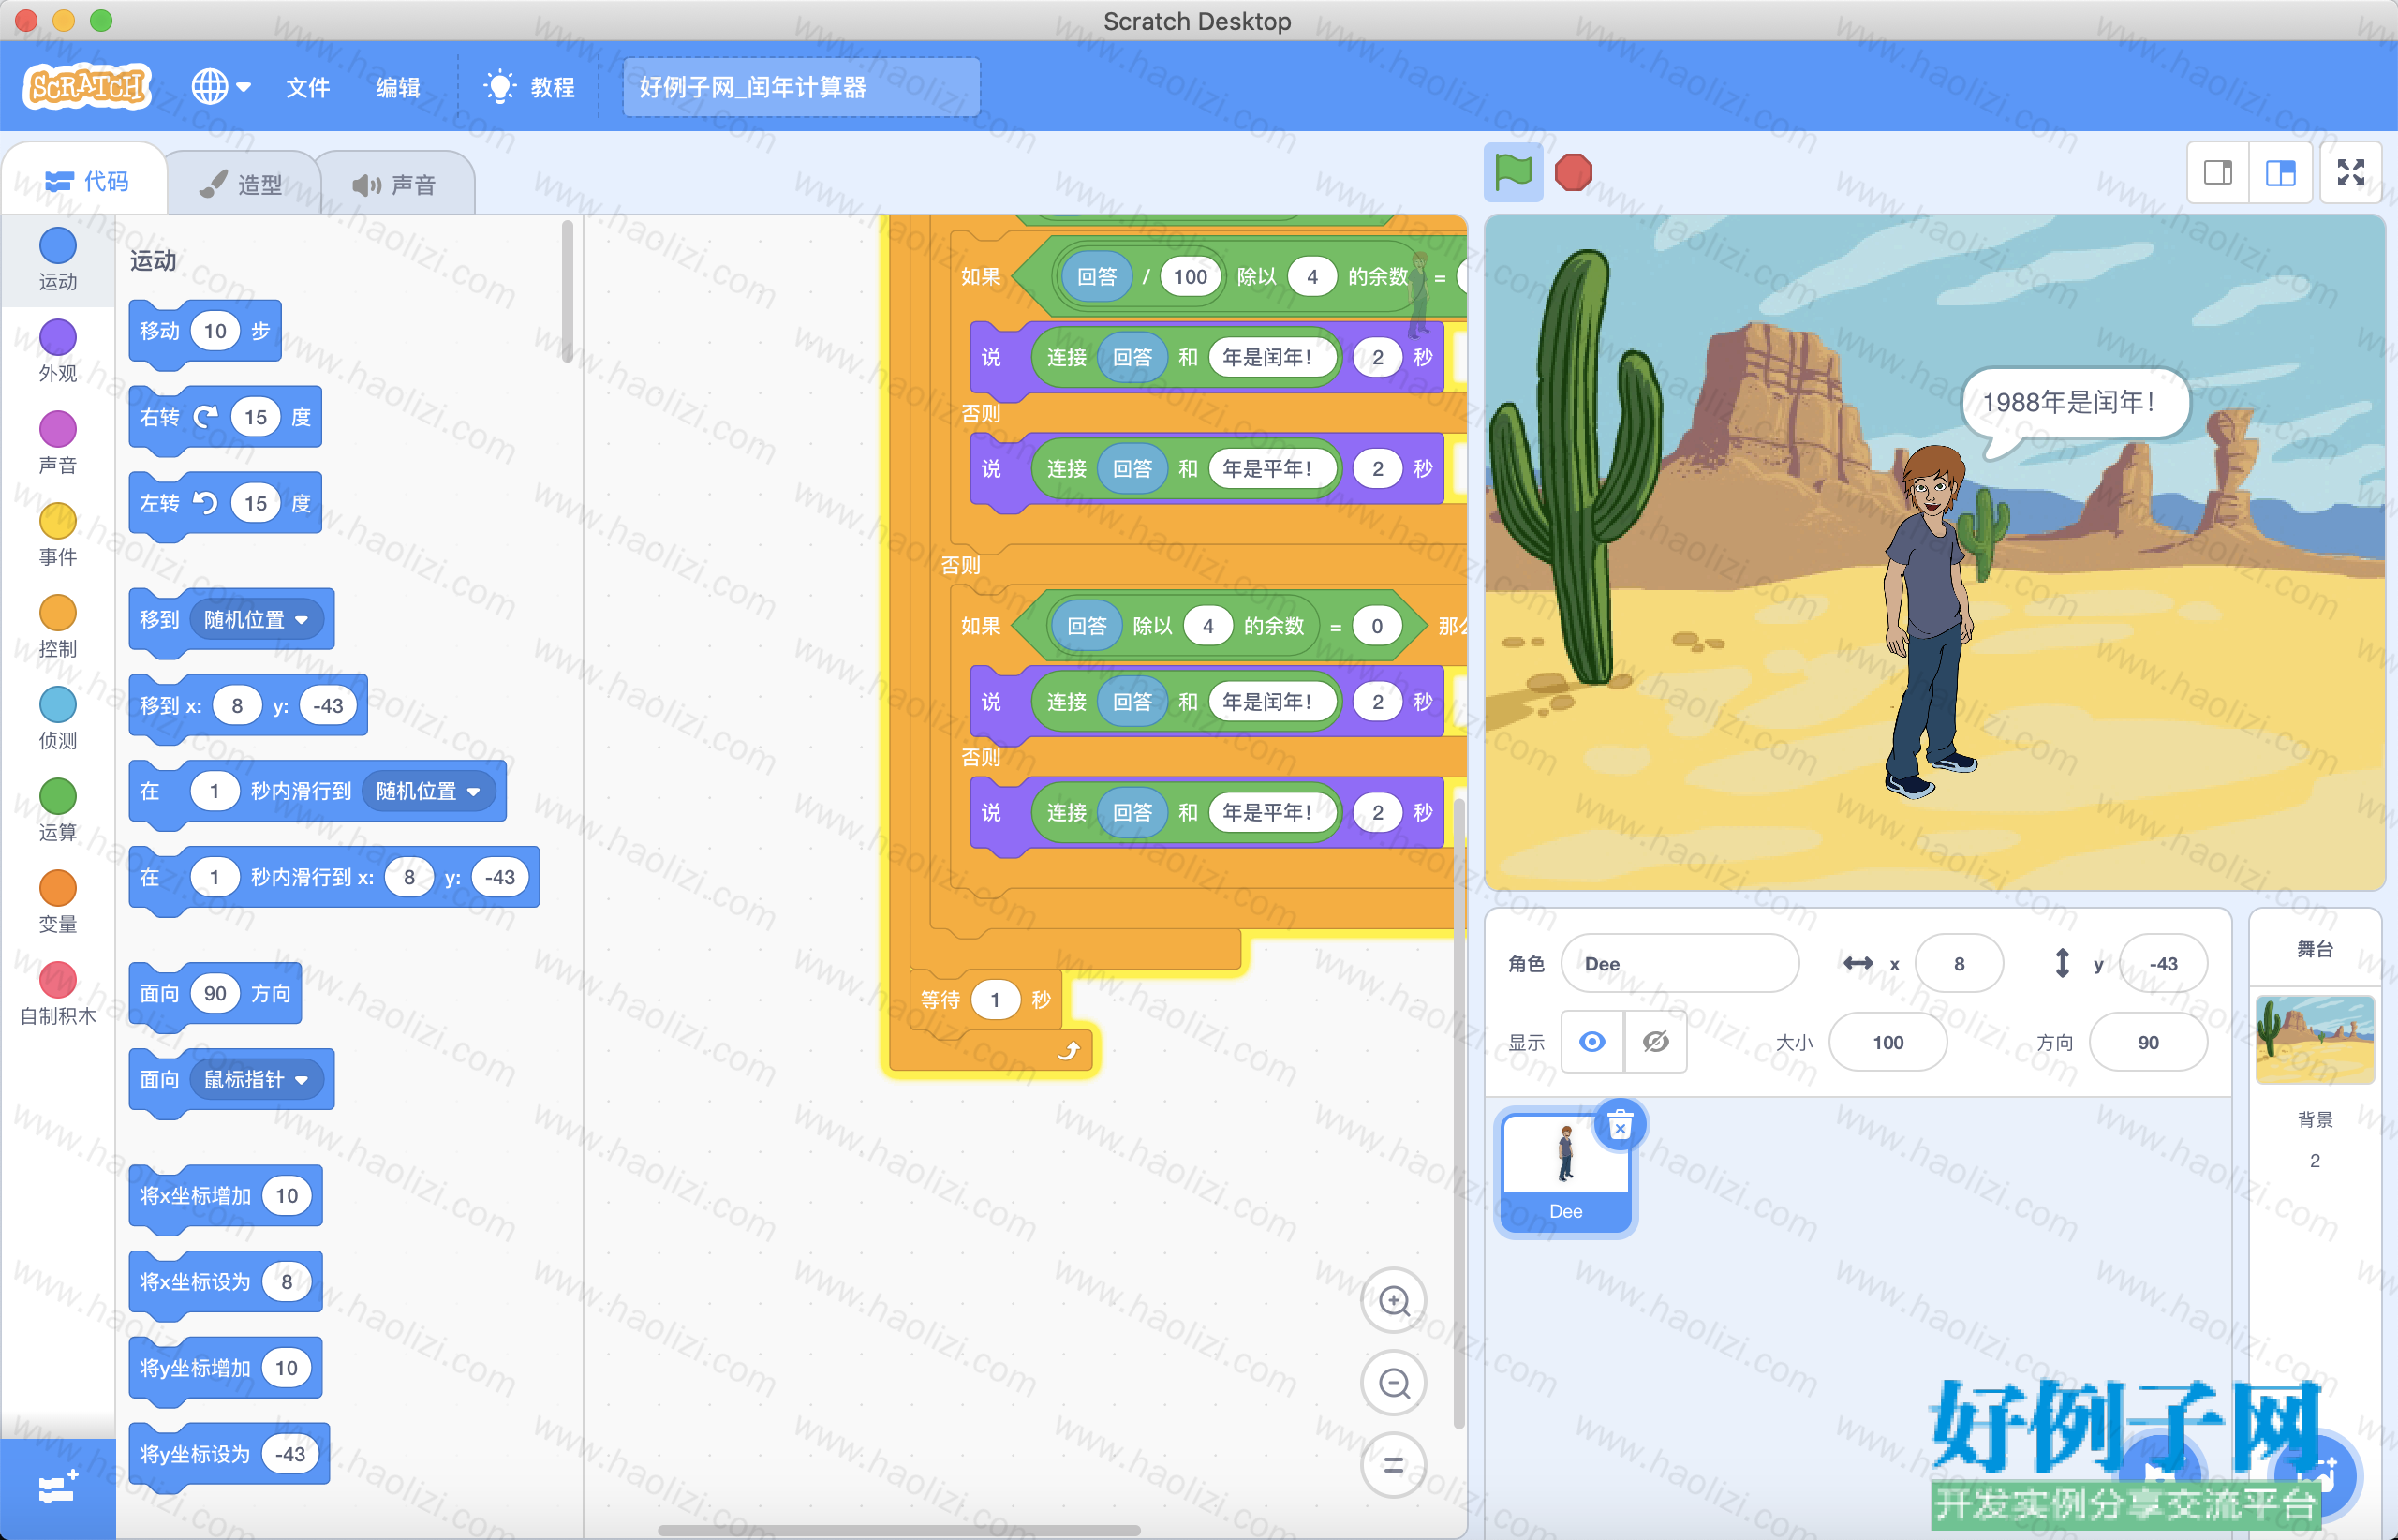Click the Dee character on stage
Image resolution: width=2398 pixels, height=1540 pixels.
tap(1930, 620)
